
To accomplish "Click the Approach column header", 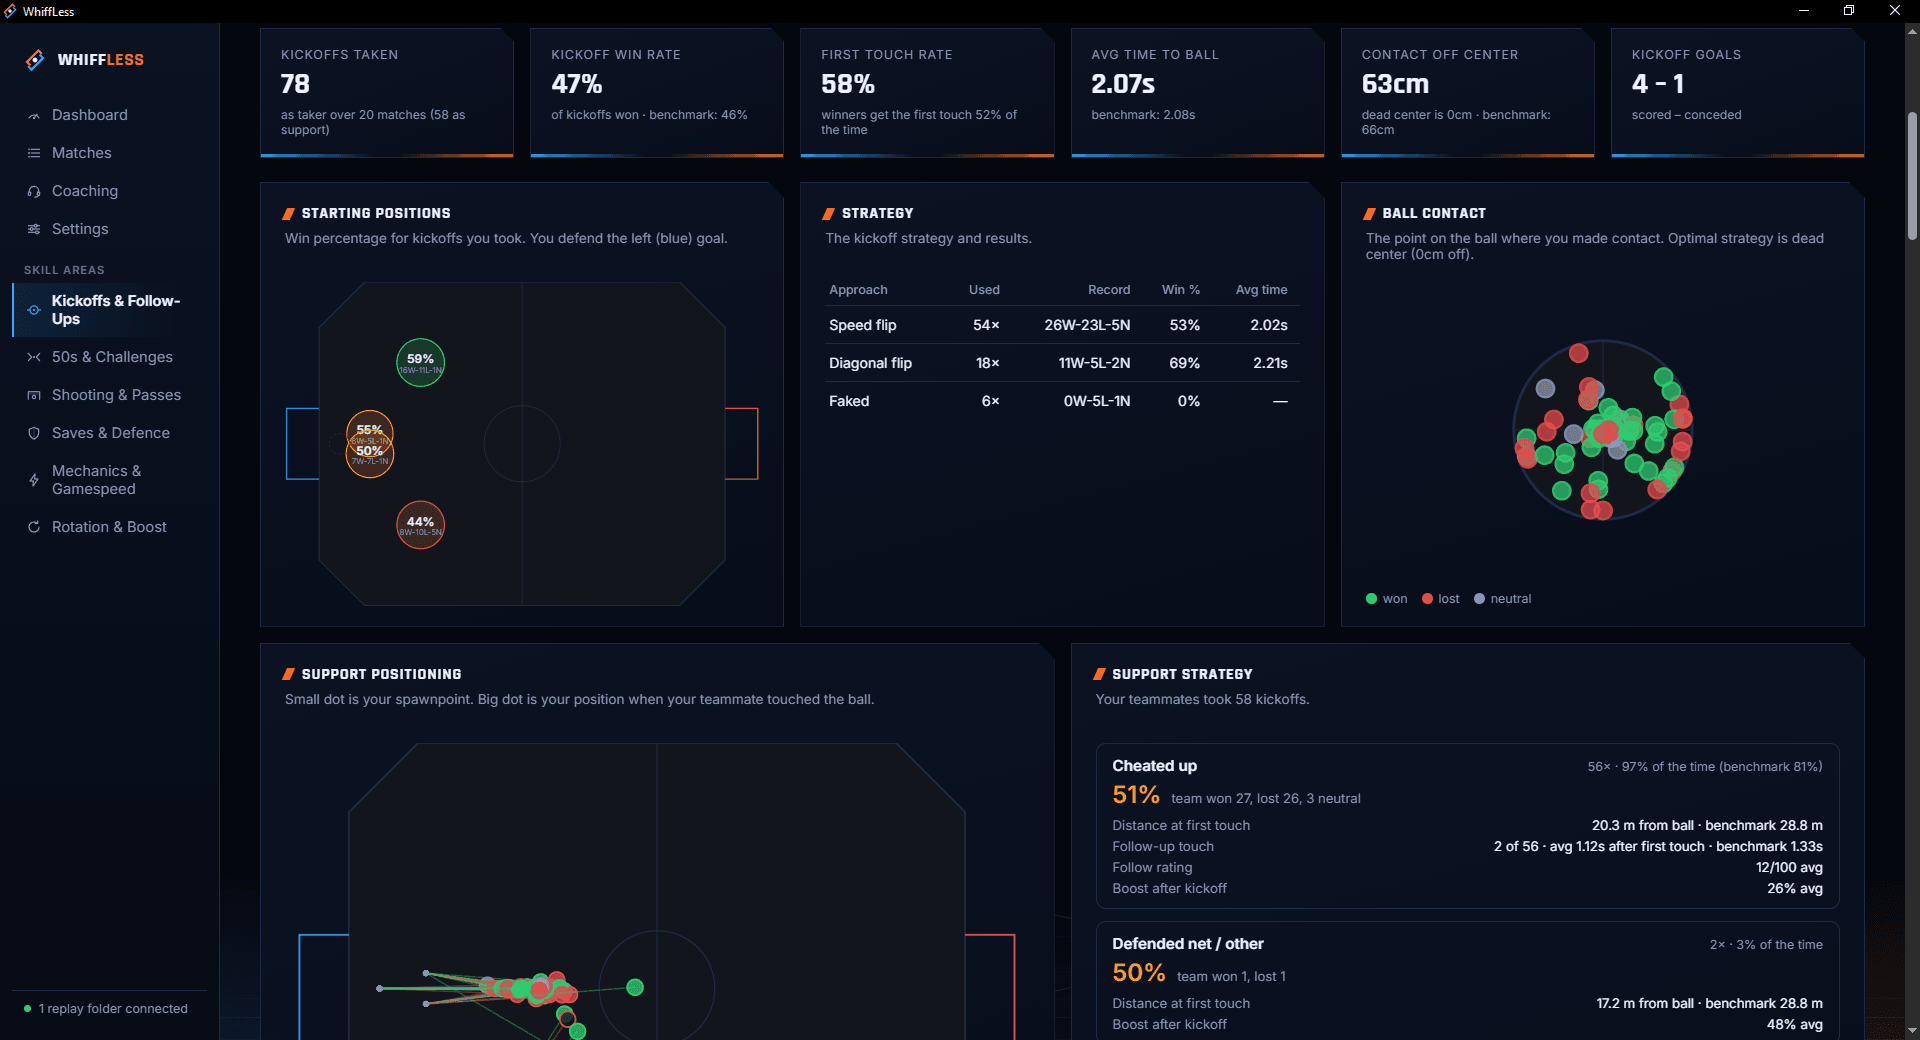I will click(x=858, y=290).
